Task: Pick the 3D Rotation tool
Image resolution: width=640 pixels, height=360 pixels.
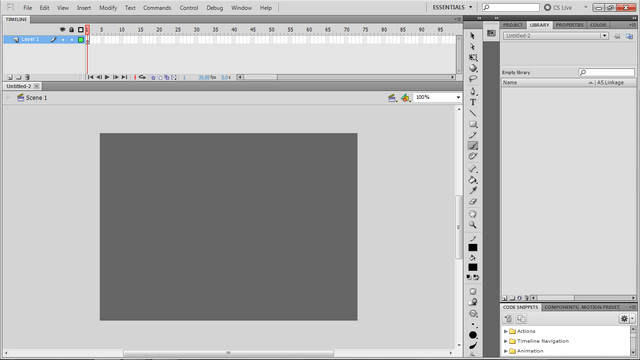Action: coord(473,68)
